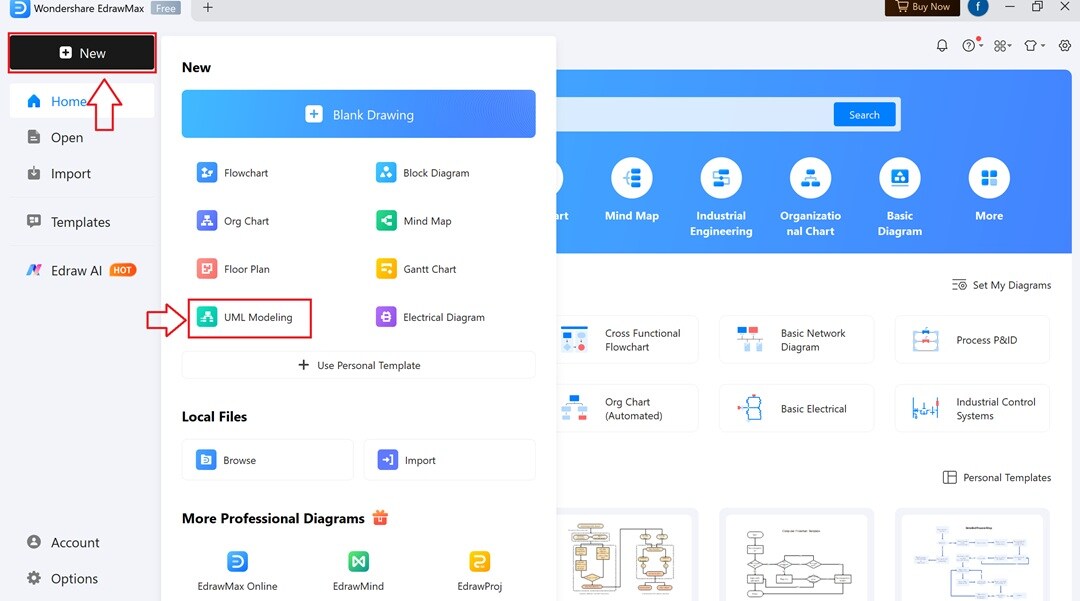This screenshot has height=601, width=1080.
Task: Launch EdrawProj app
Action: 479,571
